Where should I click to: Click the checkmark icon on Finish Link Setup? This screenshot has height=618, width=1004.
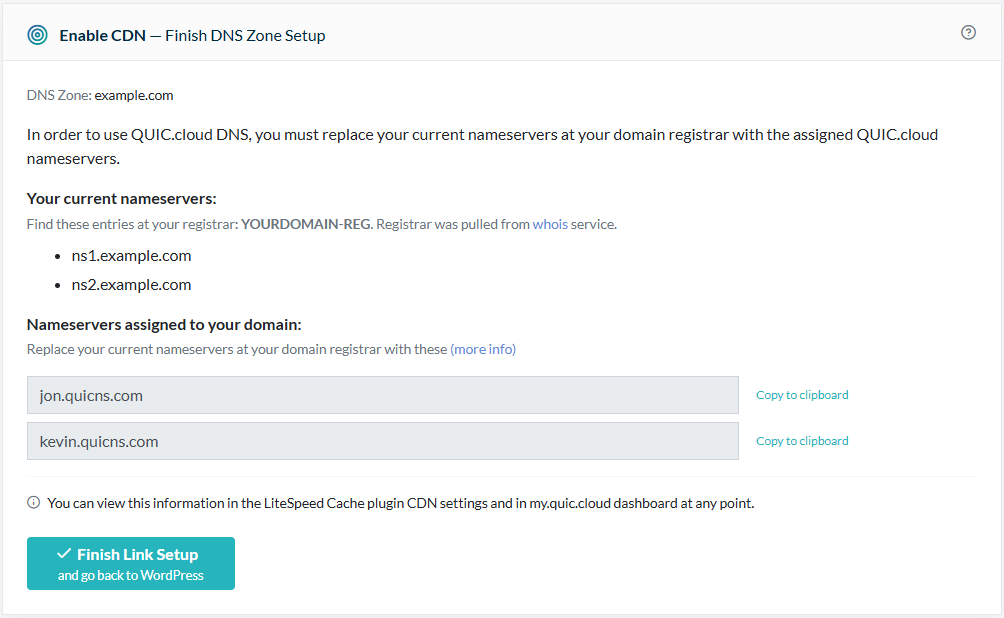click(64, 554)
